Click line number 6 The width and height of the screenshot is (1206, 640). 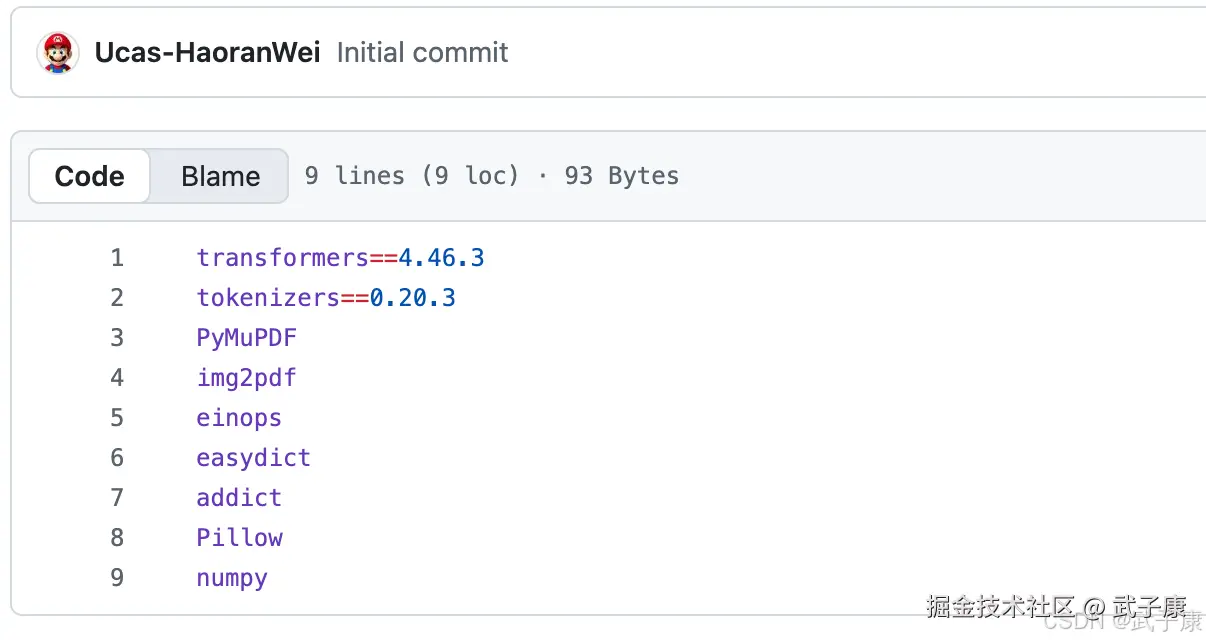pos(117,458)
